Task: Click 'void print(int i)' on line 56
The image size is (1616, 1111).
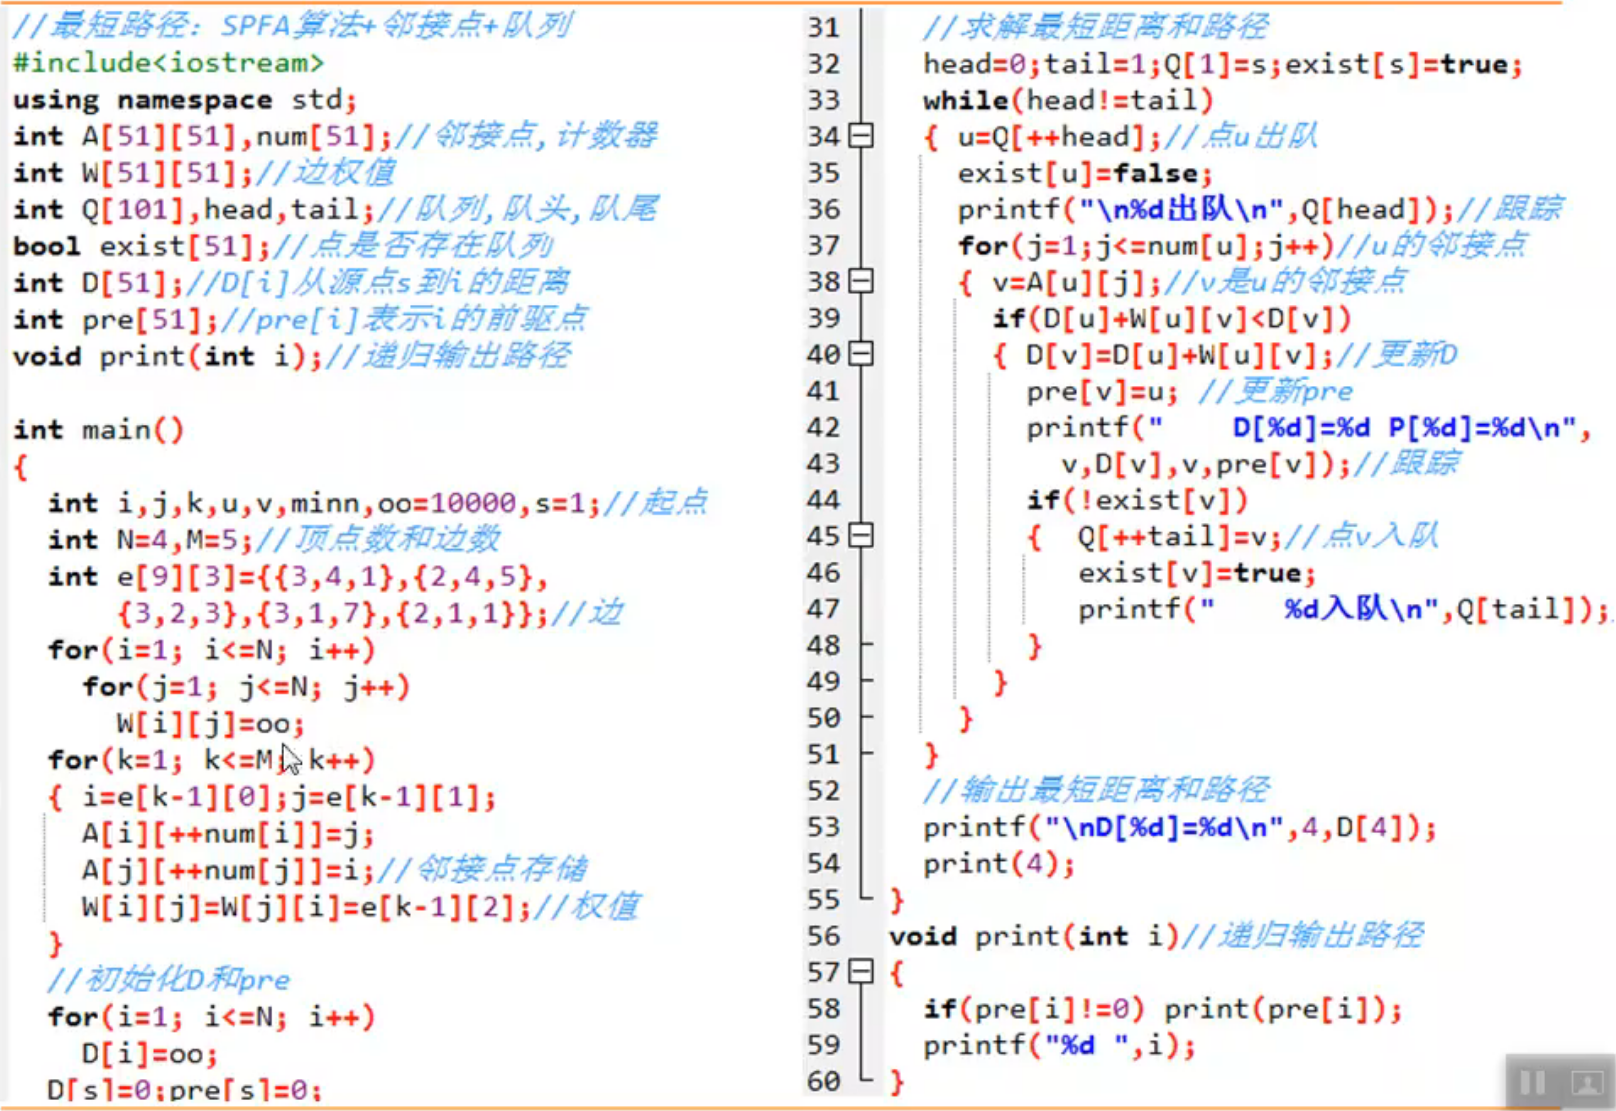Action: 1034,936
